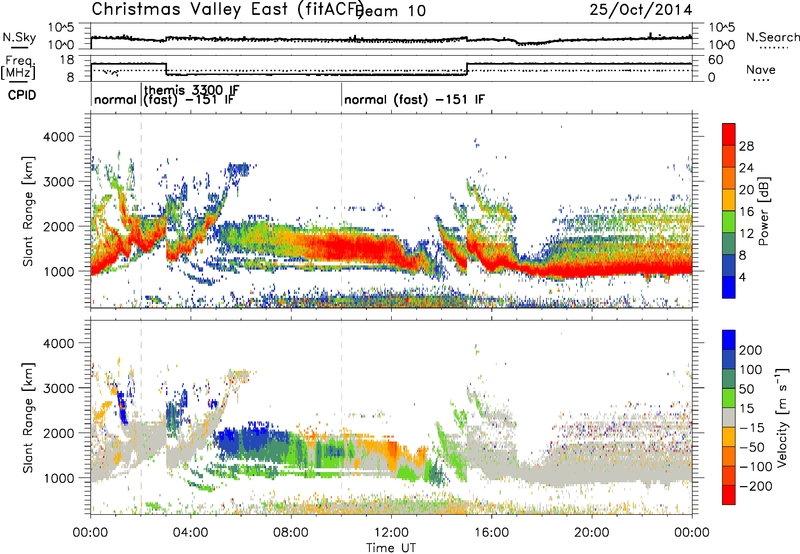Click the '12' power colorbar label

[746, 234]
